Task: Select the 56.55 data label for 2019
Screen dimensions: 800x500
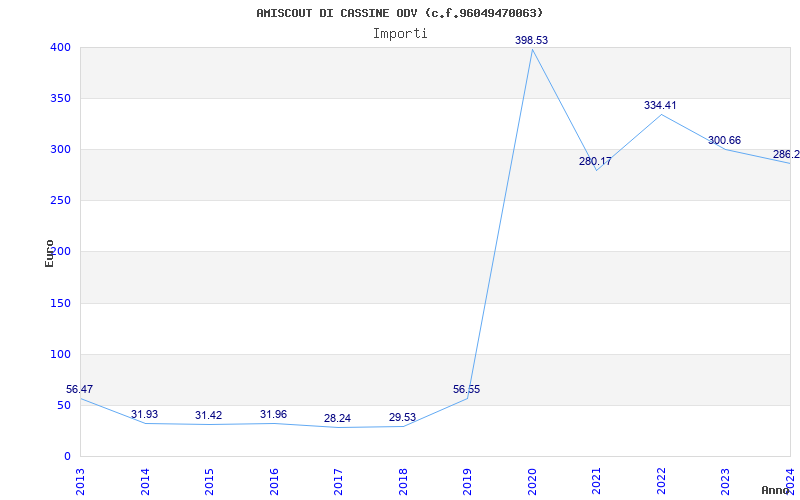Action: tap(466, 389)
